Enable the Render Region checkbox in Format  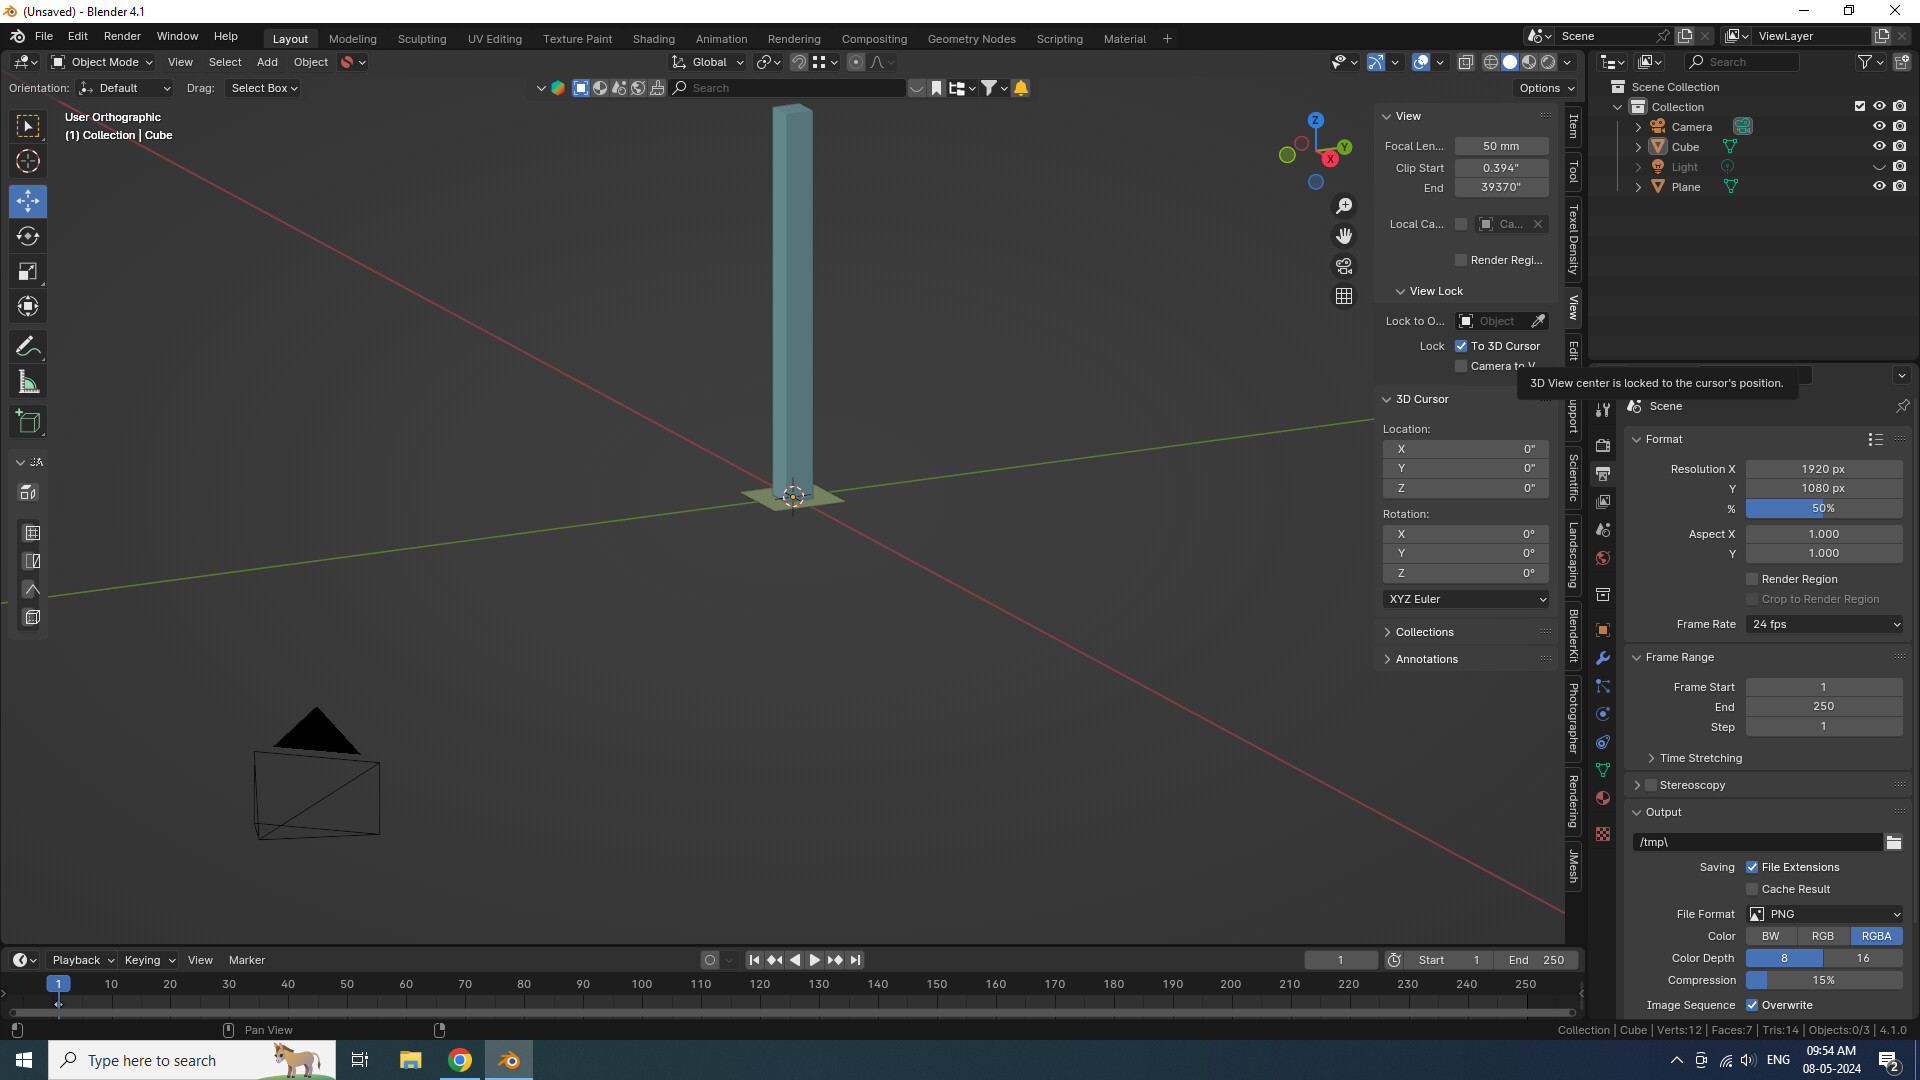tap(1752, 579)
